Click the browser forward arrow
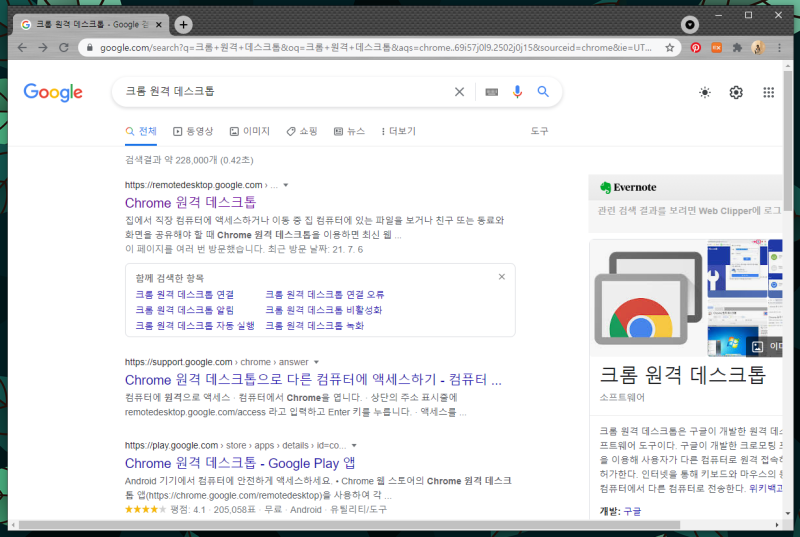Image resolution: width=800 pixels, height=537 pixels. tap(43, 47)
